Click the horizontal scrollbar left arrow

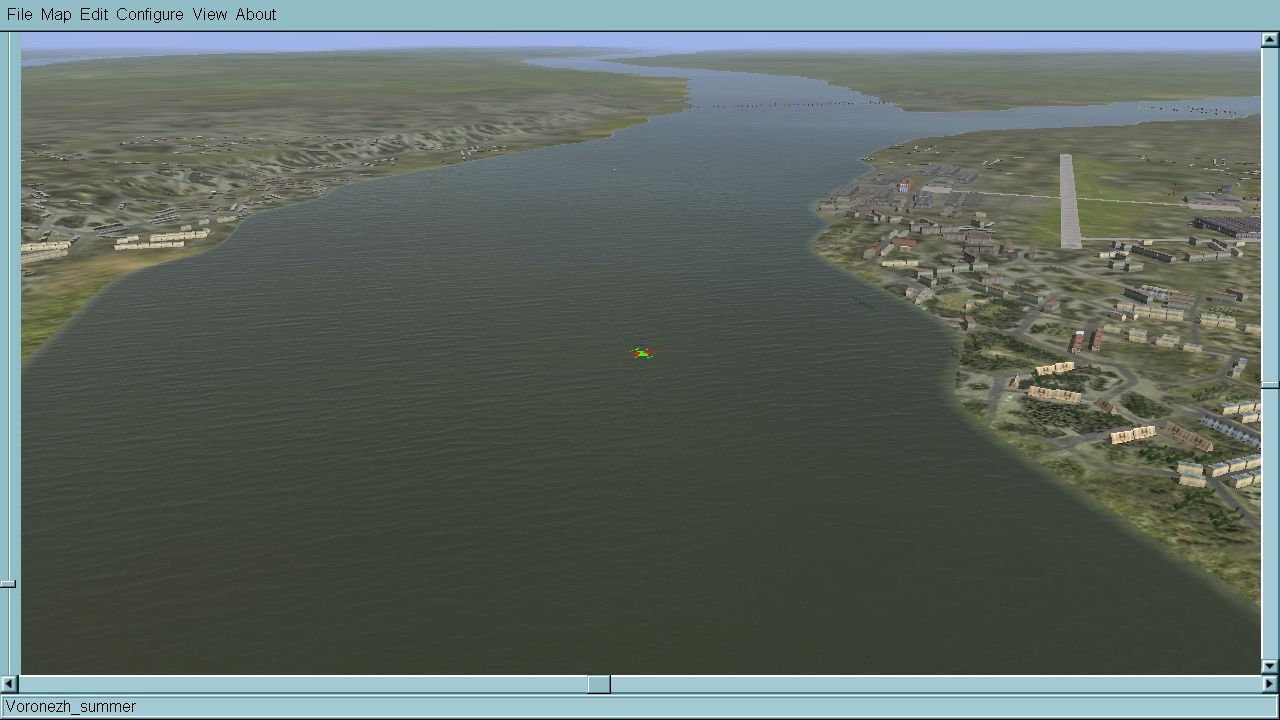(9, 684)
